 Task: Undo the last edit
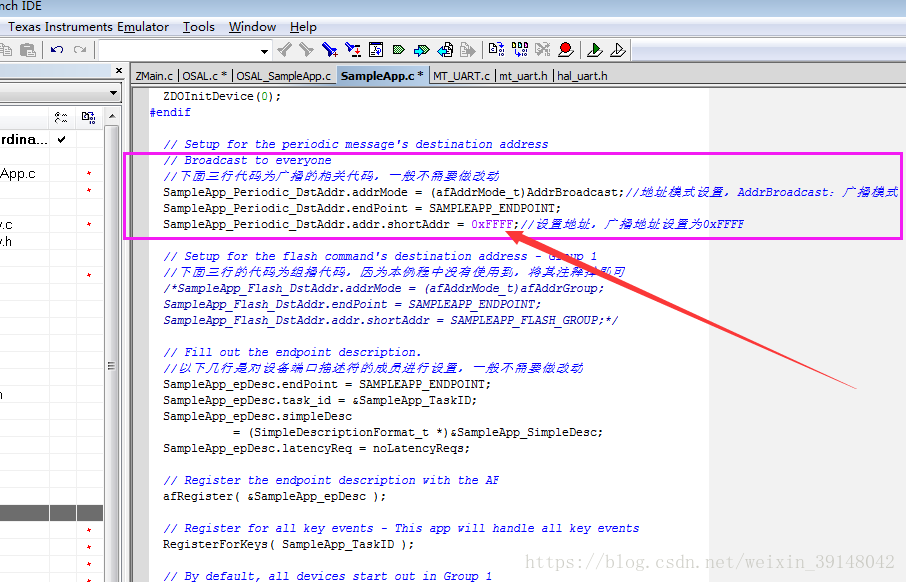click(57, 50)
